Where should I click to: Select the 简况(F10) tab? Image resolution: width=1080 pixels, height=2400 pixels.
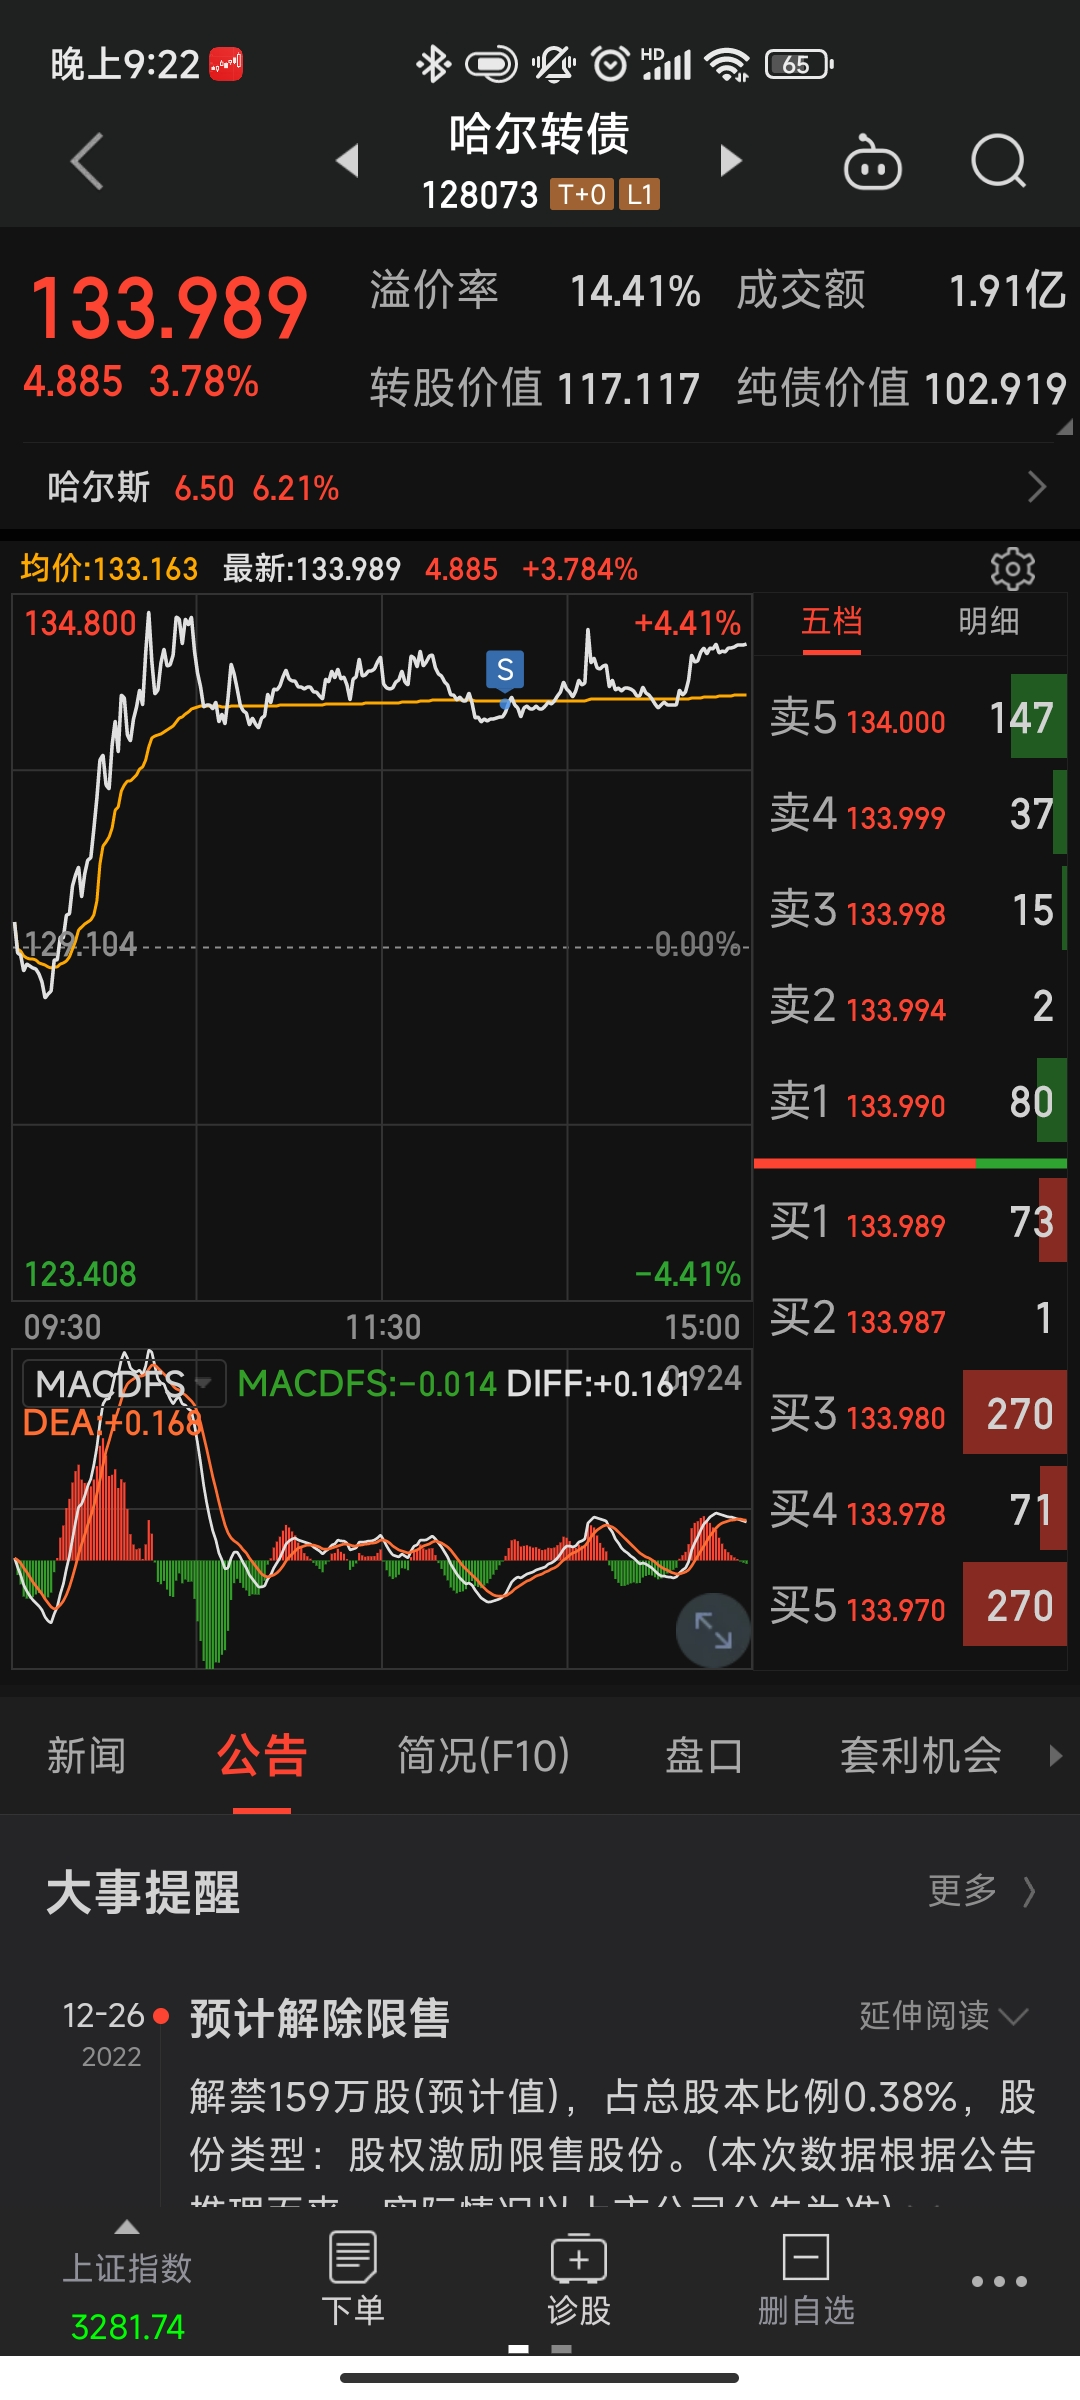point(484,1756)
